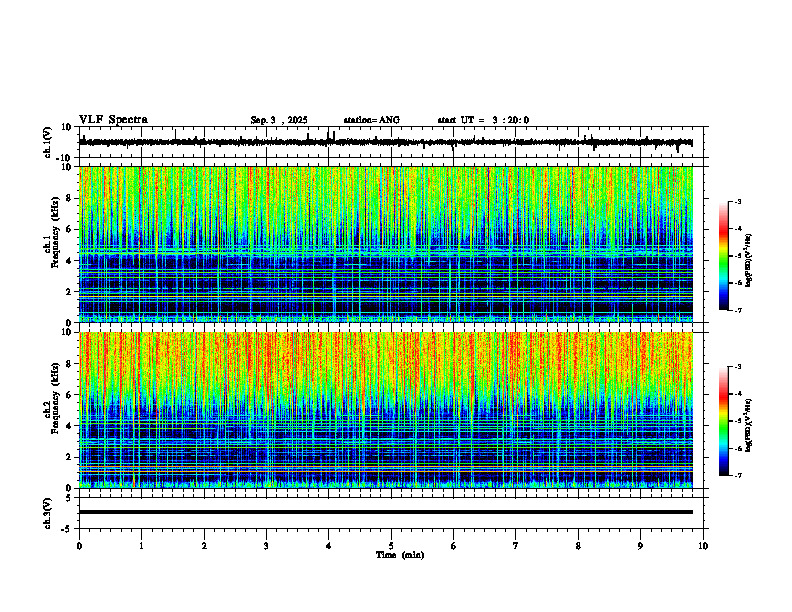Click the ch.1 color bar "log(PSD)(V²/Hz)" label
Screen dimensions: 792x612
coord(749,260)
